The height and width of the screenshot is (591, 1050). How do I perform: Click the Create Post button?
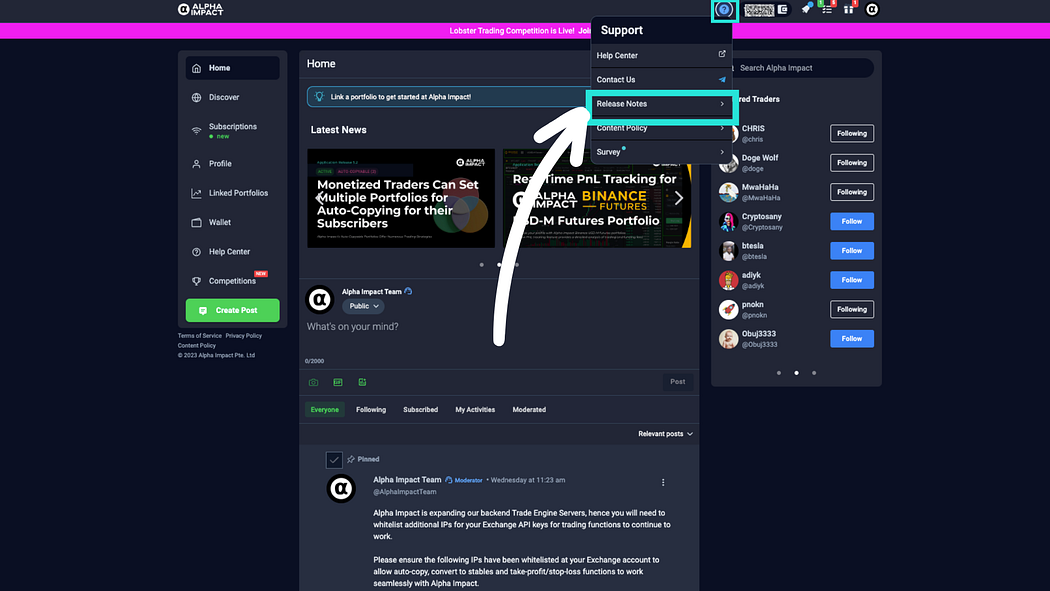[232, 311]
